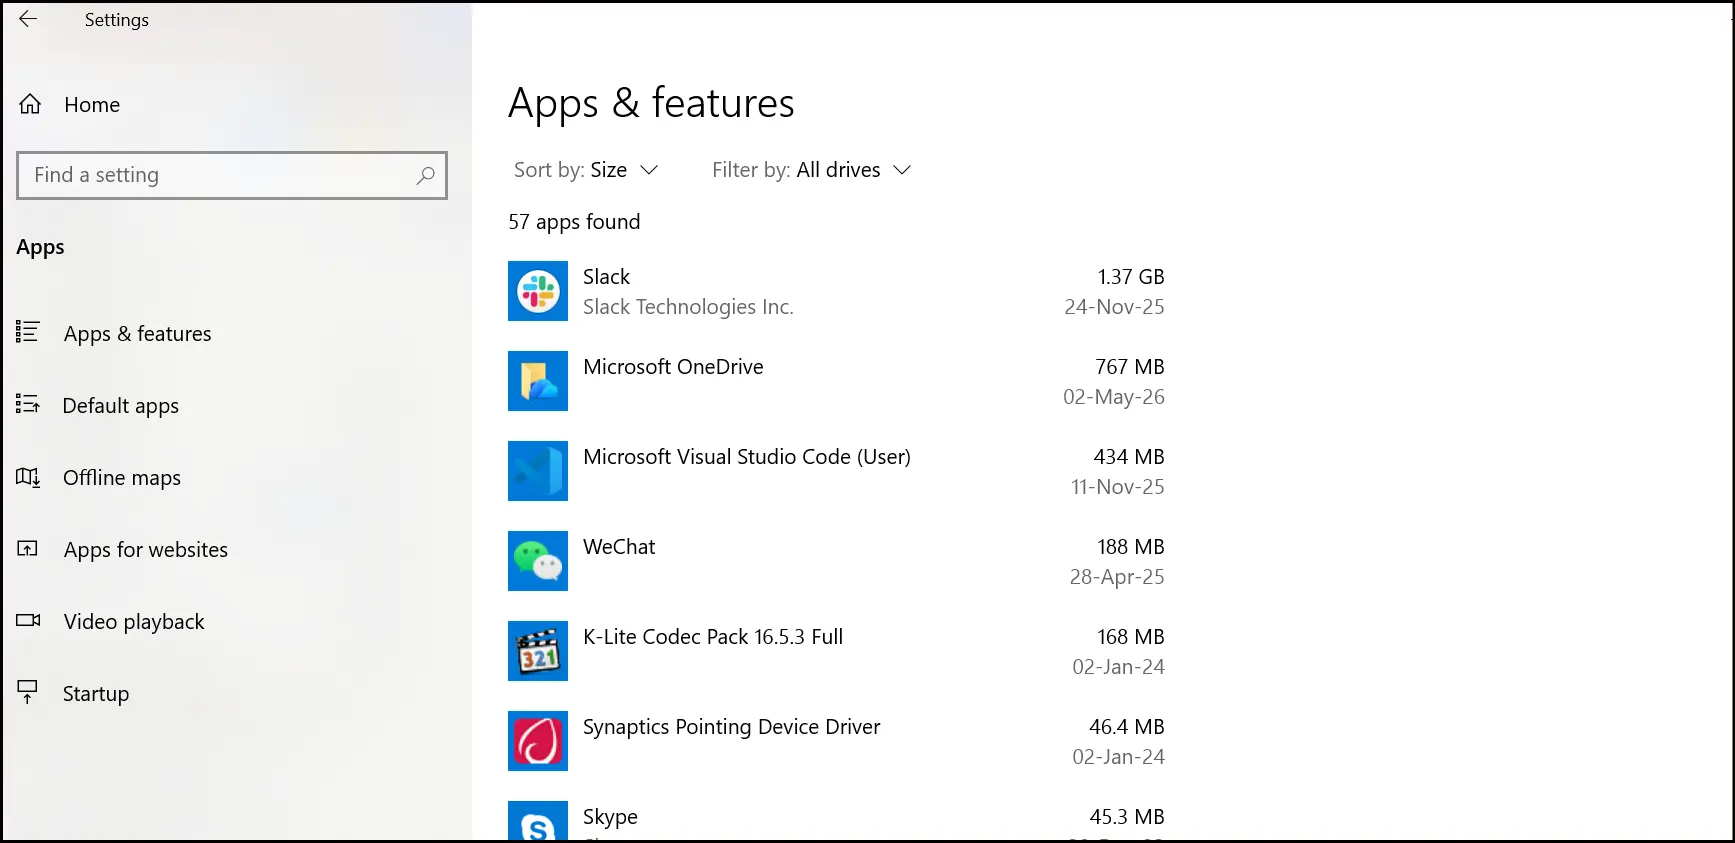
Task: Select Synaptics Pointing Device Driver entry
Action: pyautogui.click(x=732, y=727)
